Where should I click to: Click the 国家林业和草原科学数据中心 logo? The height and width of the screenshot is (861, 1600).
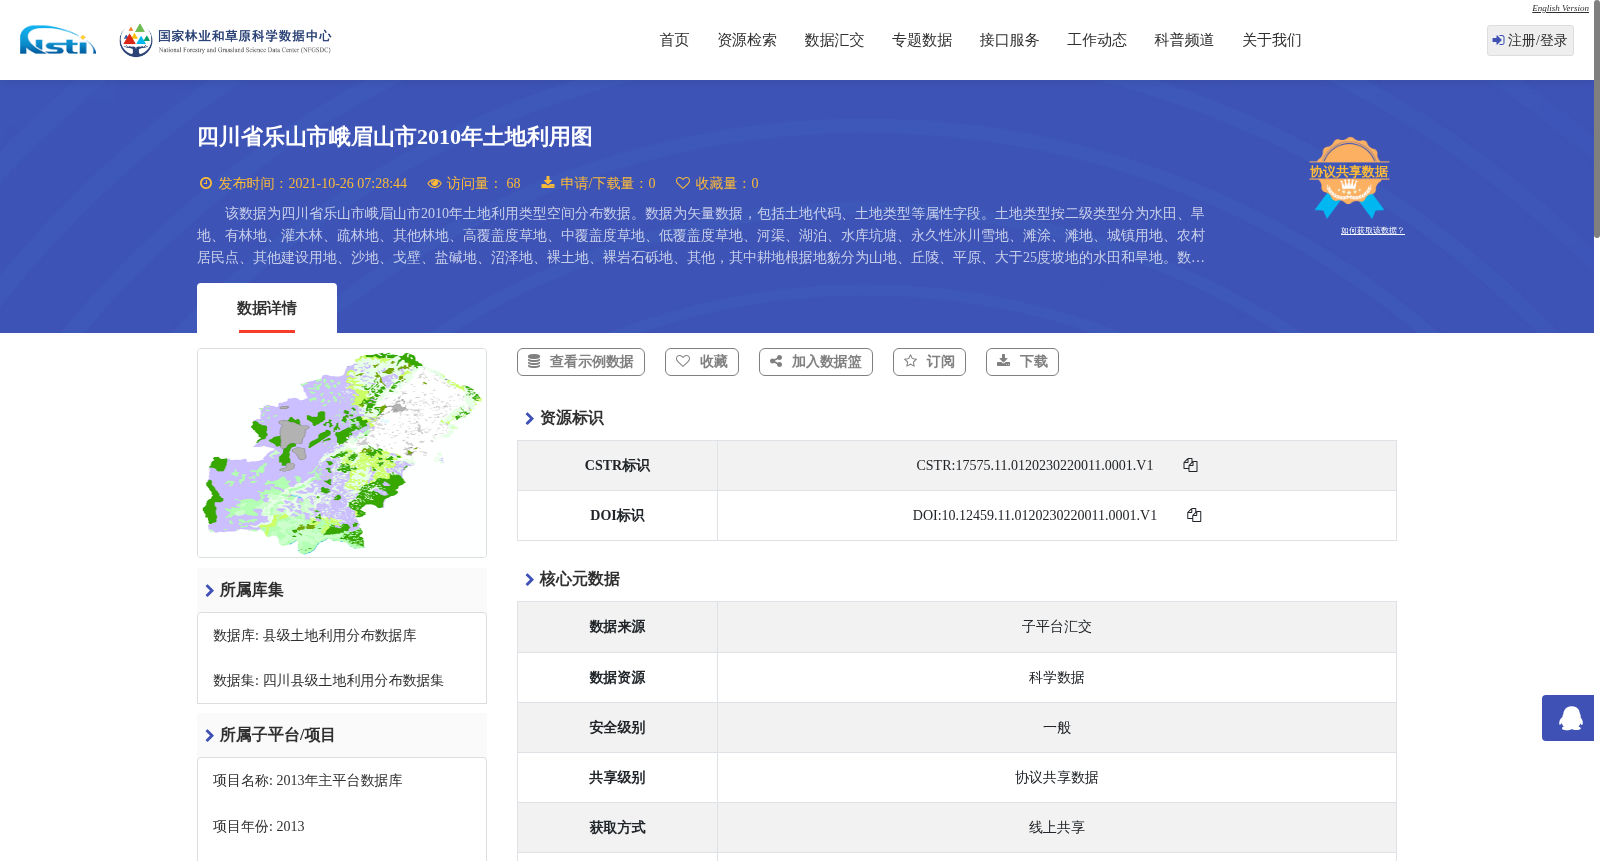coord(225,40)
